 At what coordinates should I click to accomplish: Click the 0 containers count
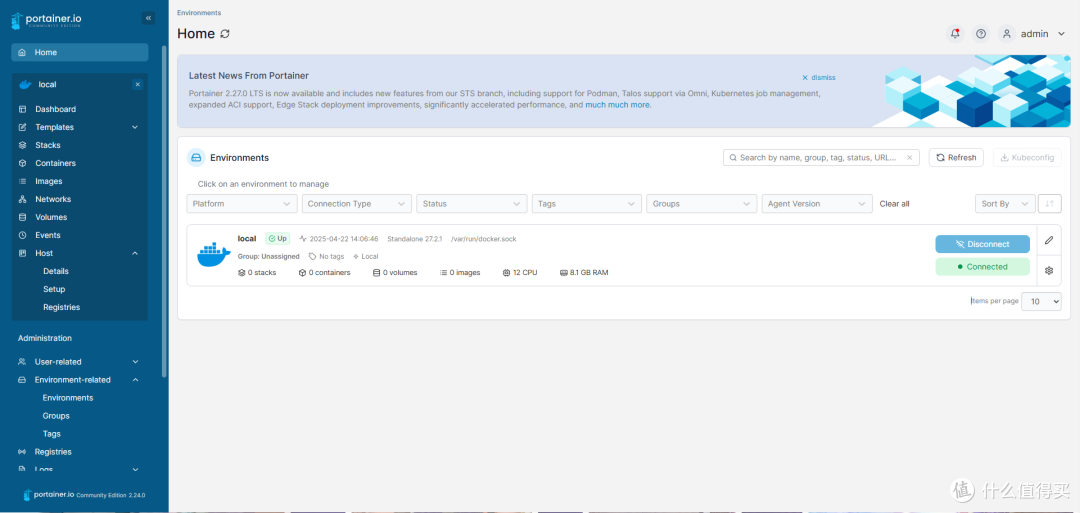(324, 273)
